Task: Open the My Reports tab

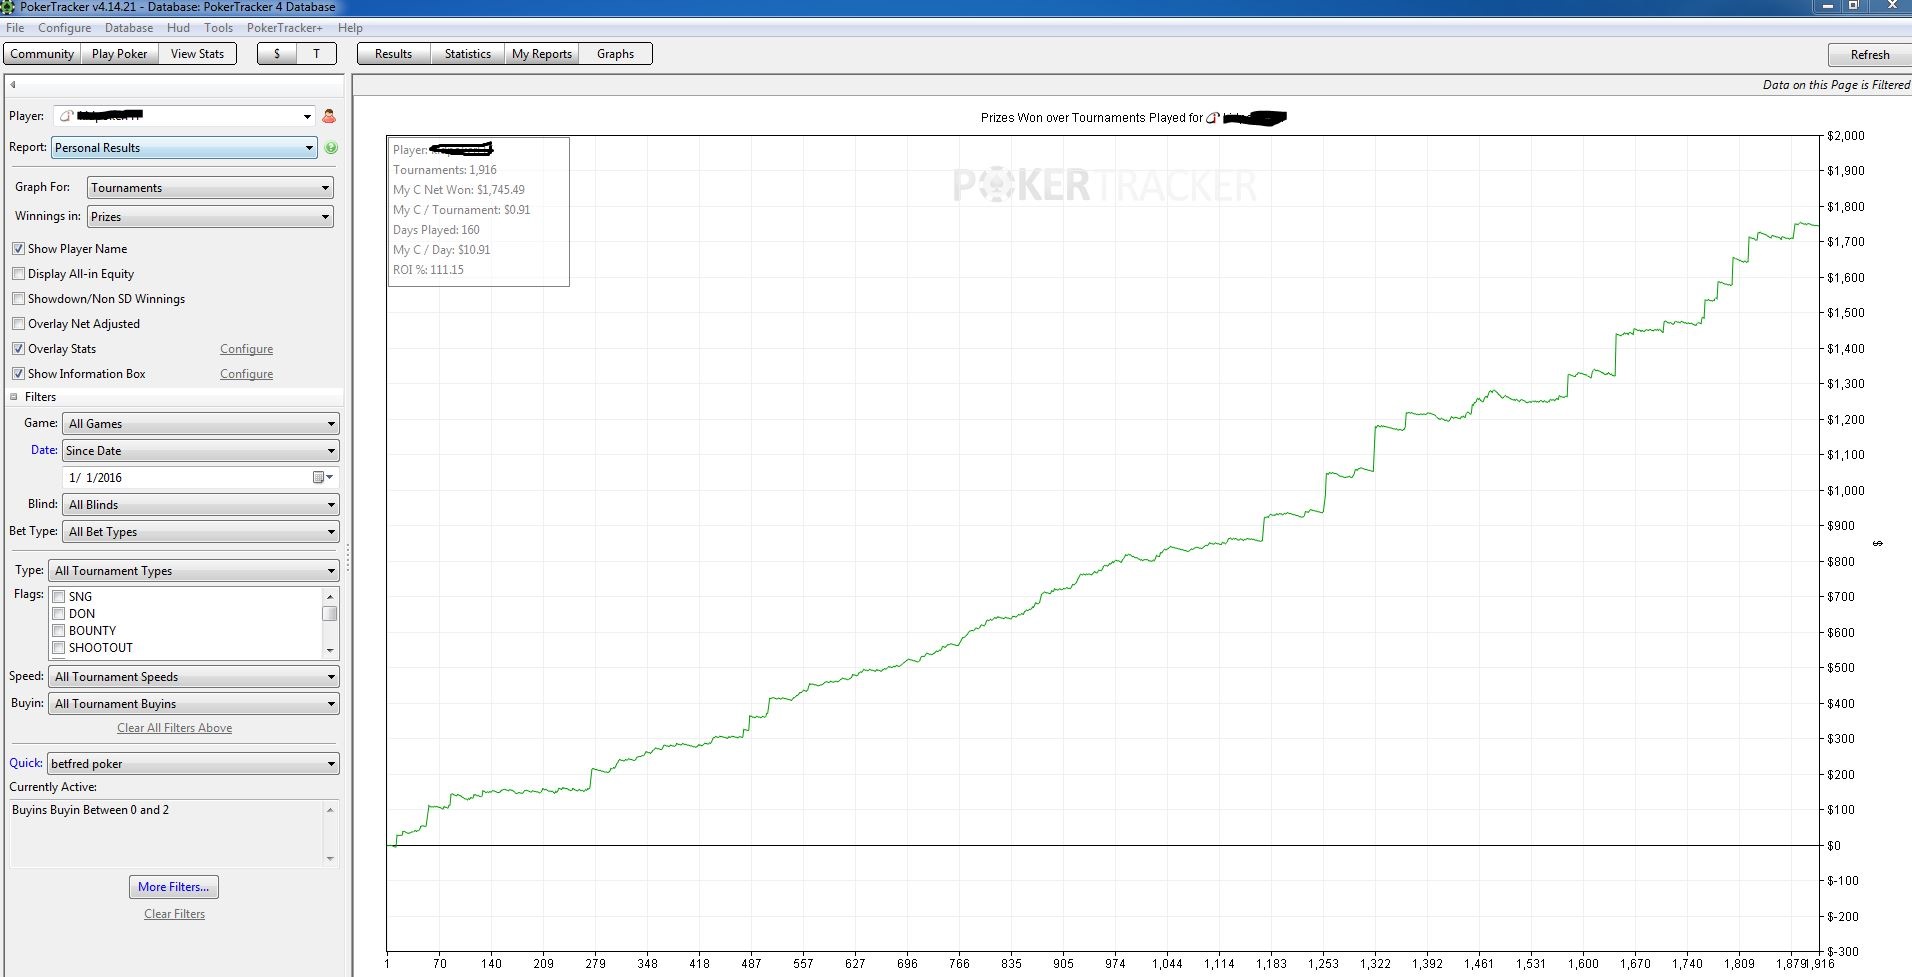Action: (542, 54)
